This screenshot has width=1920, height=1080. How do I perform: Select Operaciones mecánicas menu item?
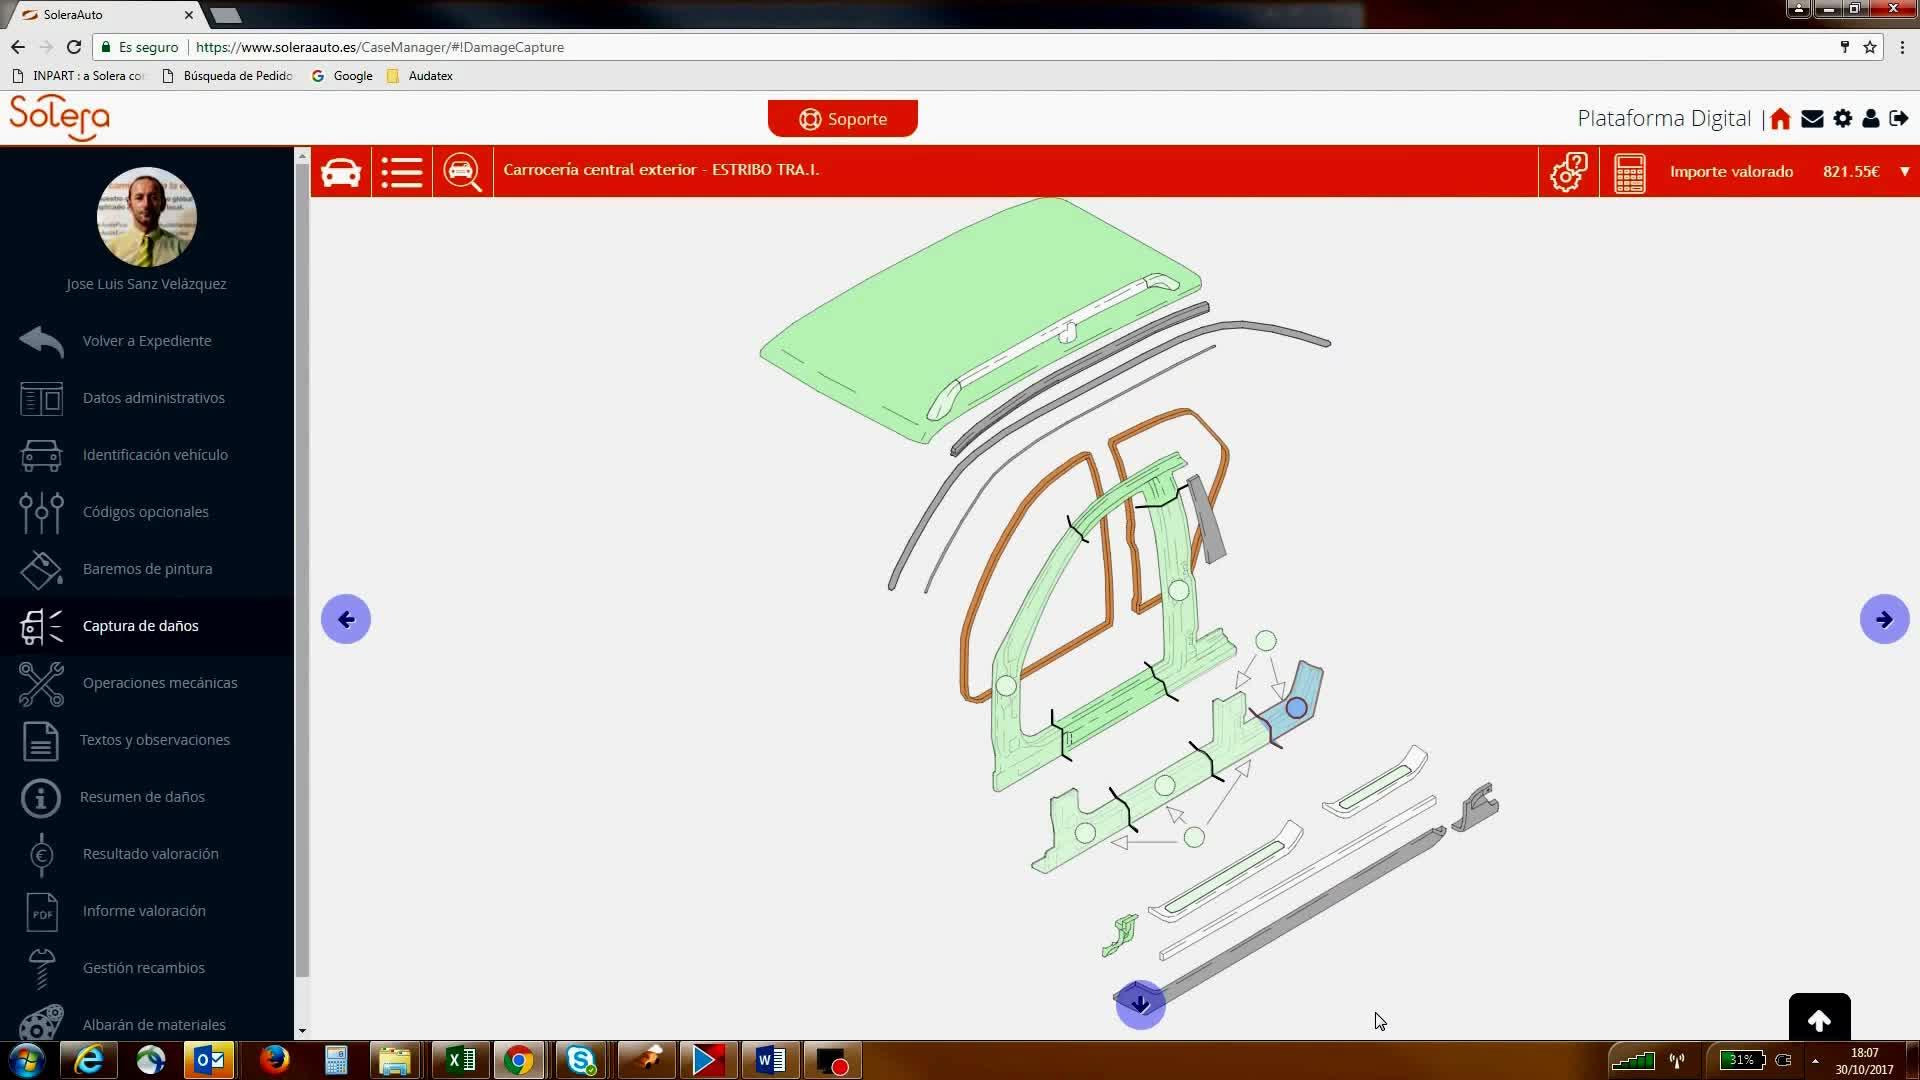[x=159, y=683]
